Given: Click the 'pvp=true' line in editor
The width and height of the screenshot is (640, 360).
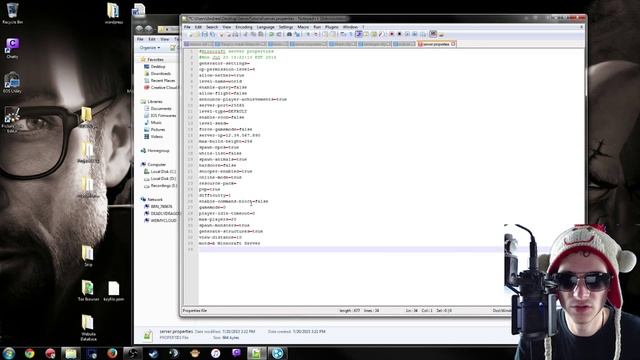Looking at the screenshot, I should pos(209,189).
